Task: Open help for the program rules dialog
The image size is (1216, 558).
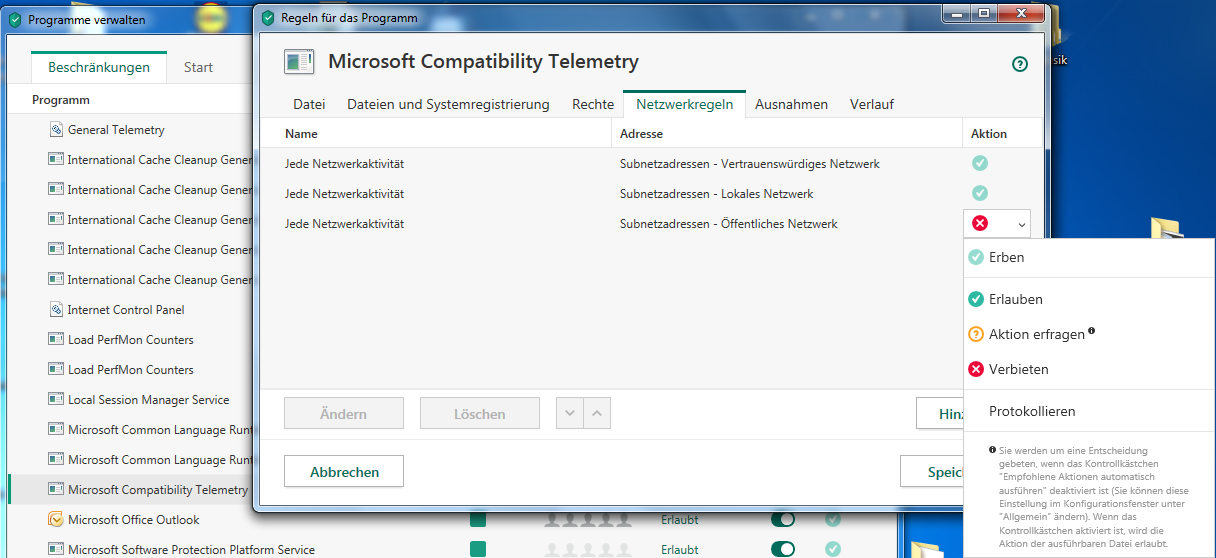Action: pos(1020,64)
